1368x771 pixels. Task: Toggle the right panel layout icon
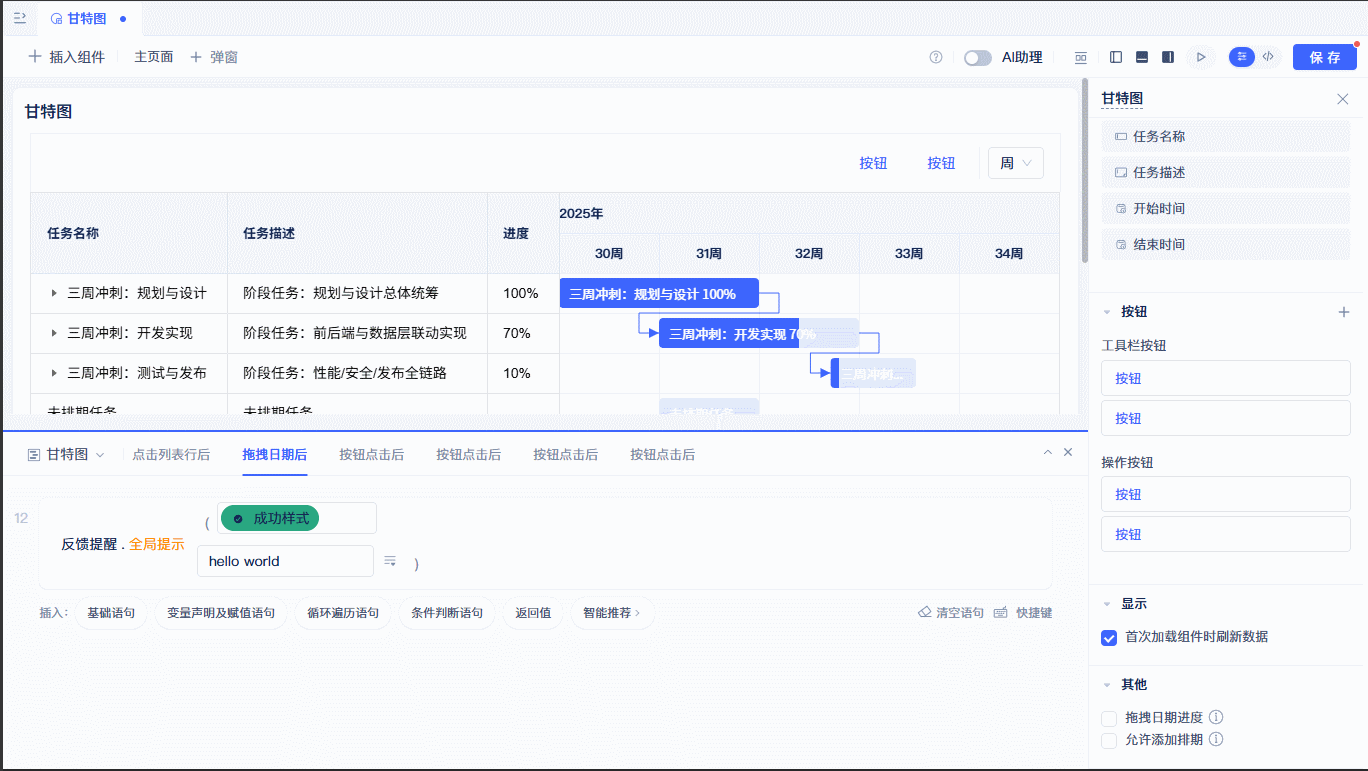coord(1168,57)
